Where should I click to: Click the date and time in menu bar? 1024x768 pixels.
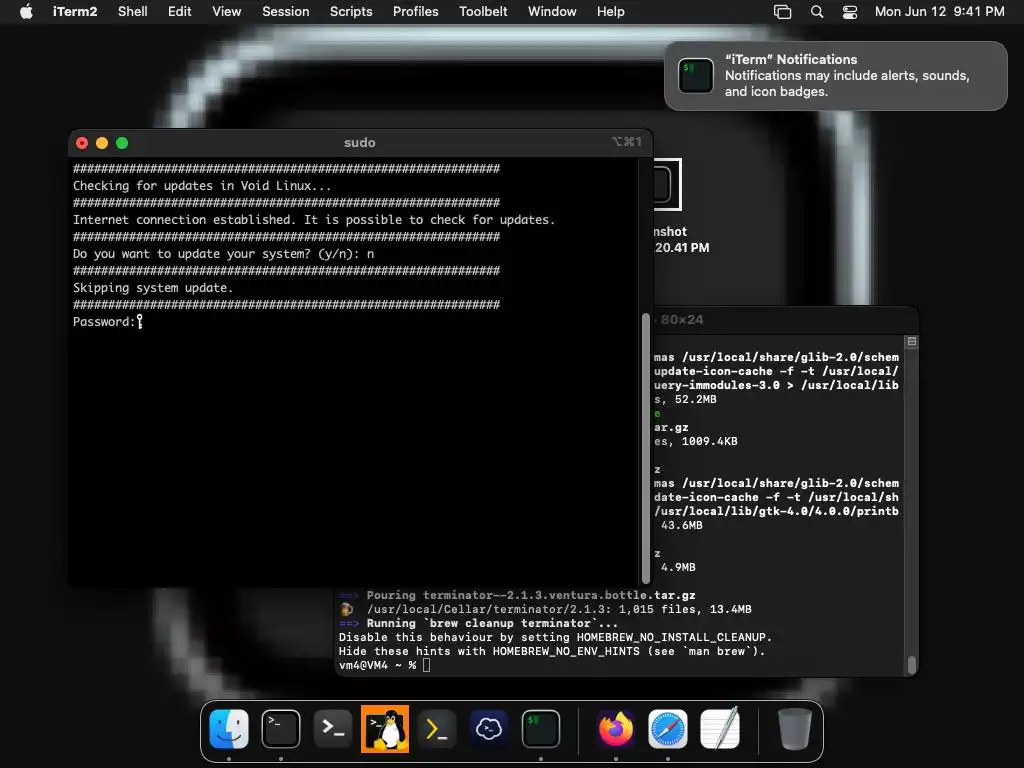point(939,12)
